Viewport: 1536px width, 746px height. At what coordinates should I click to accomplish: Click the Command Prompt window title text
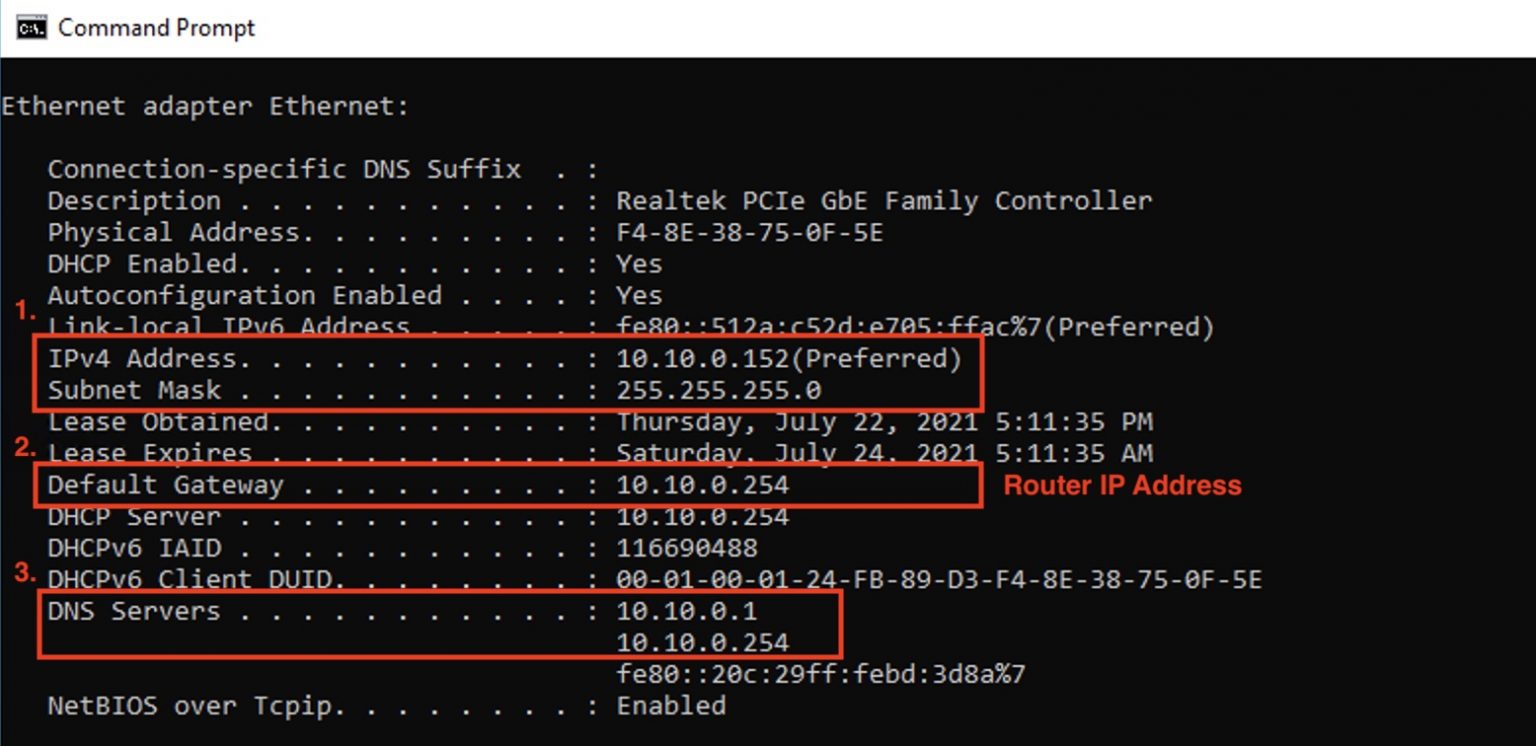pos(156,28)
